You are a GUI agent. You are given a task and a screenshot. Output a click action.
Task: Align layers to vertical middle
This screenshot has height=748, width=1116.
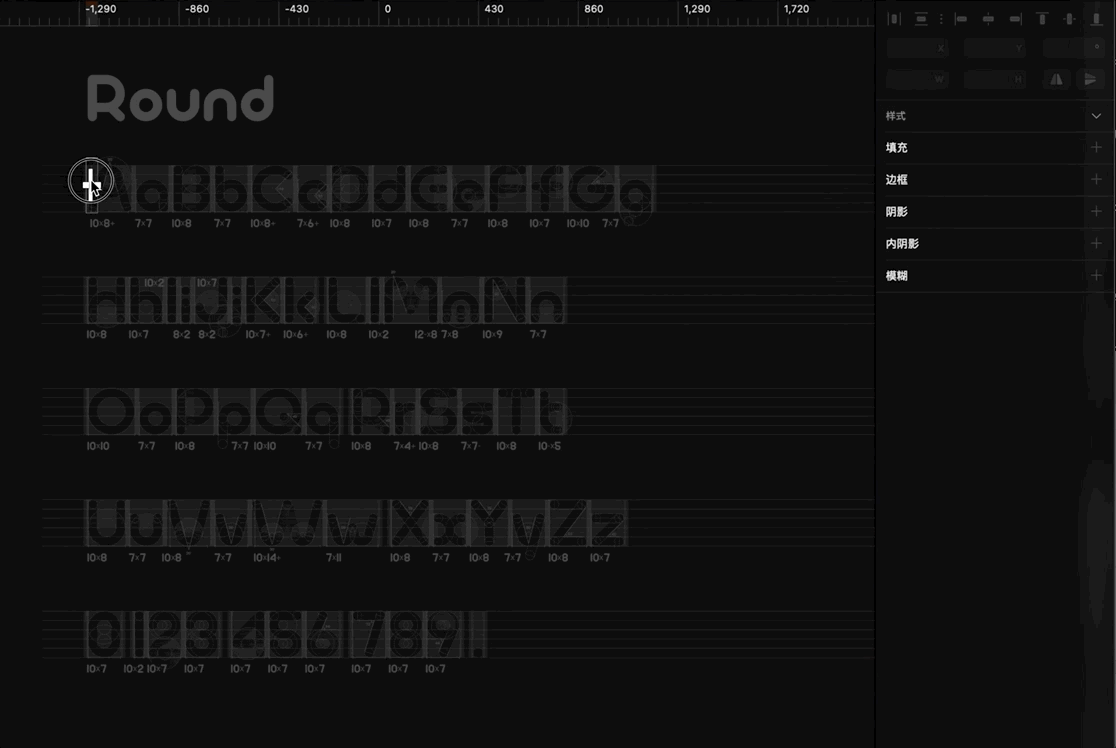coord(1069,19)
